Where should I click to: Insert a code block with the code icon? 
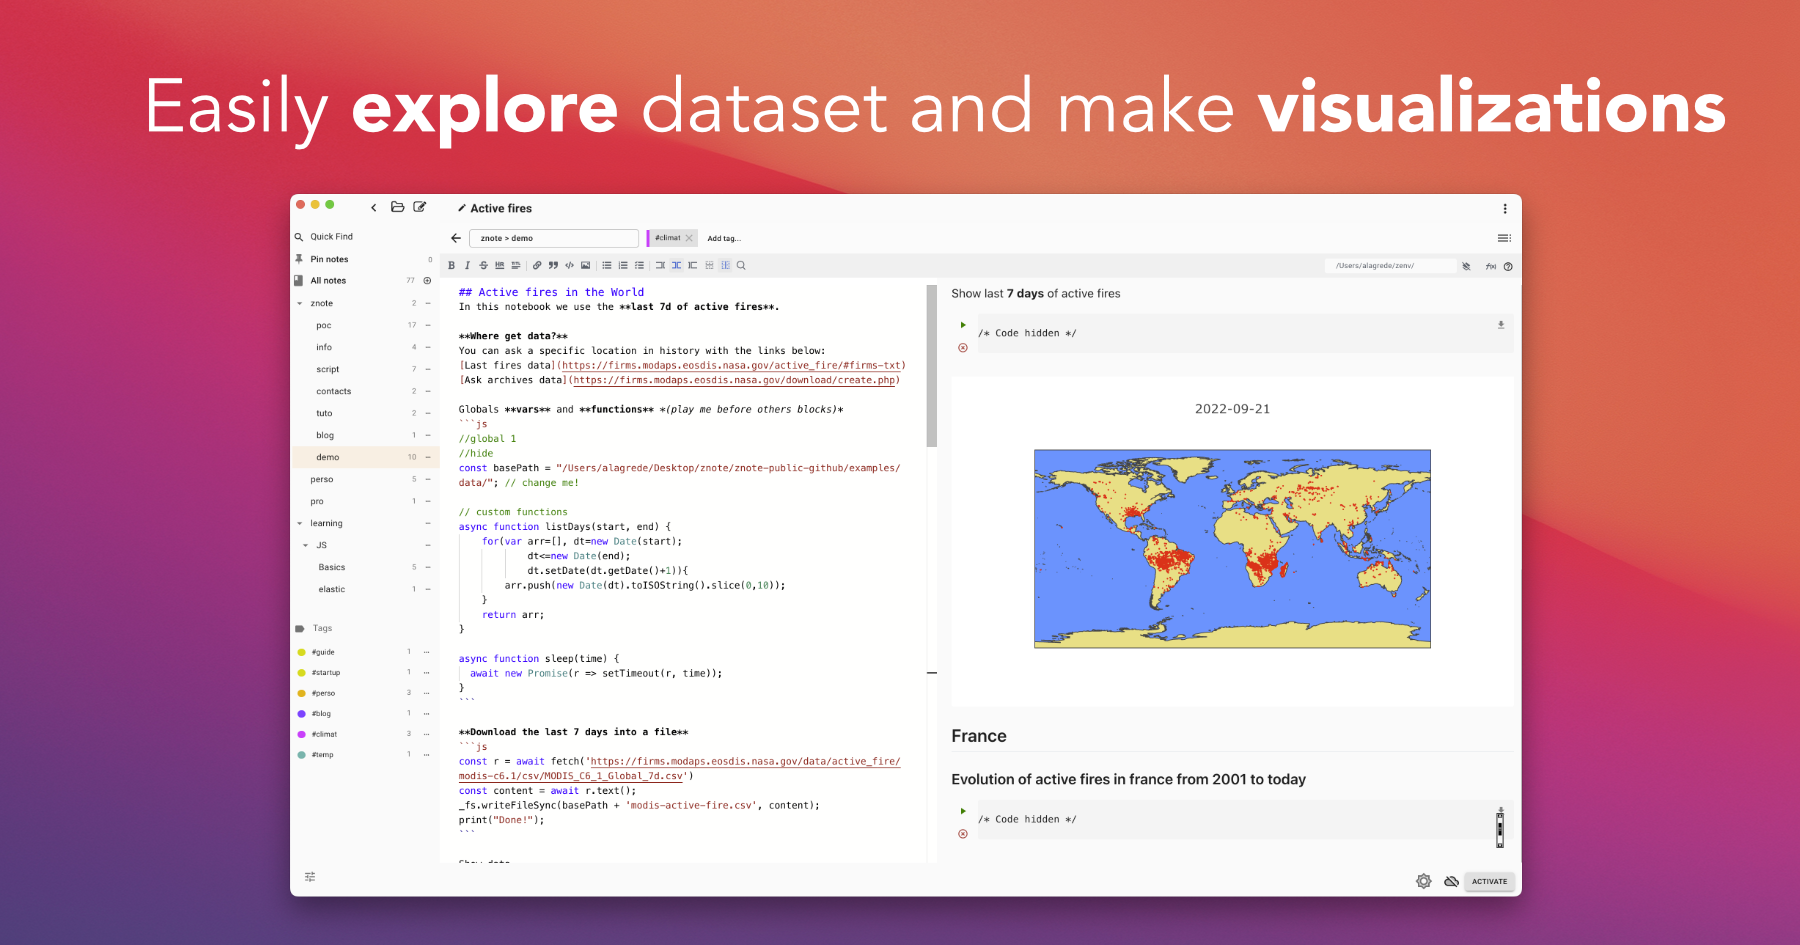pos(569,265)
